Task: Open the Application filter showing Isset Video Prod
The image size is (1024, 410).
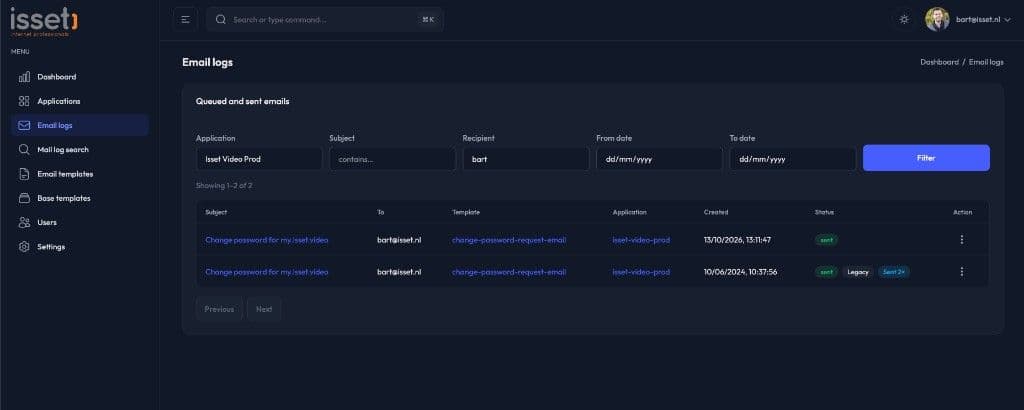Action: pos(259,159)
